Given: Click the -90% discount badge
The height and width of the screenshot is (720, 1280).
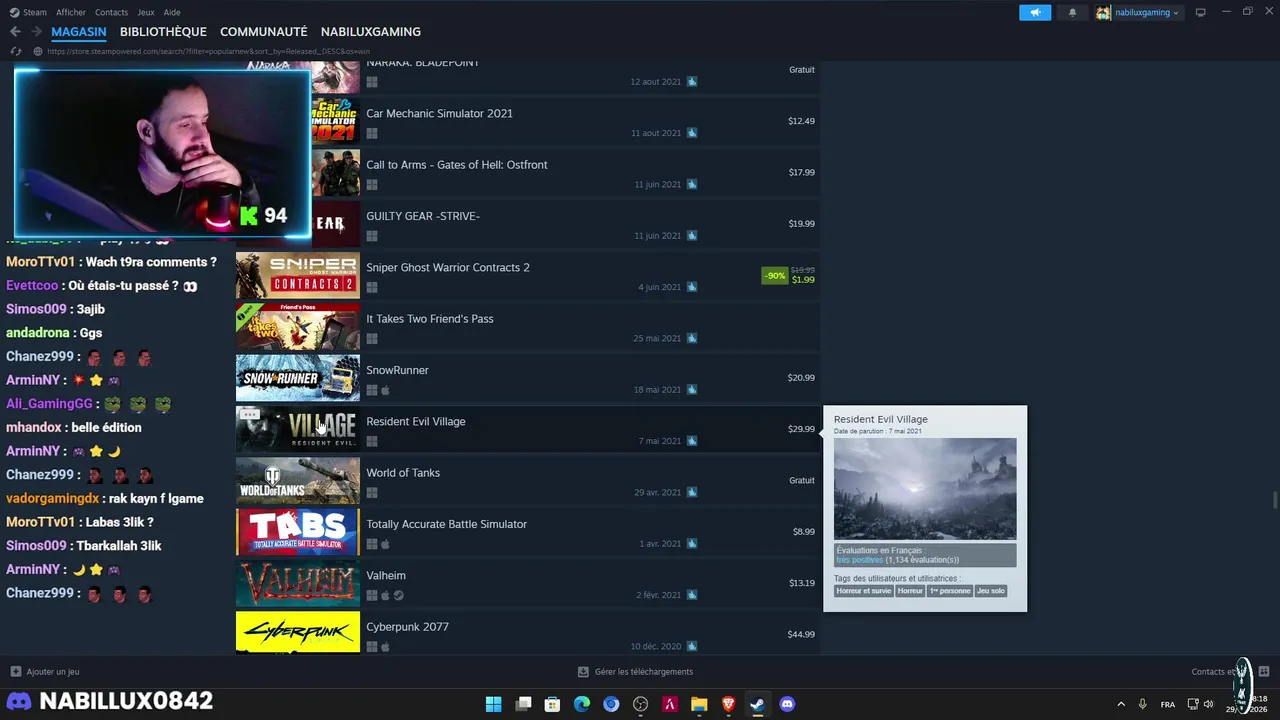Looking at the screenshot, I should pos(774,275).
